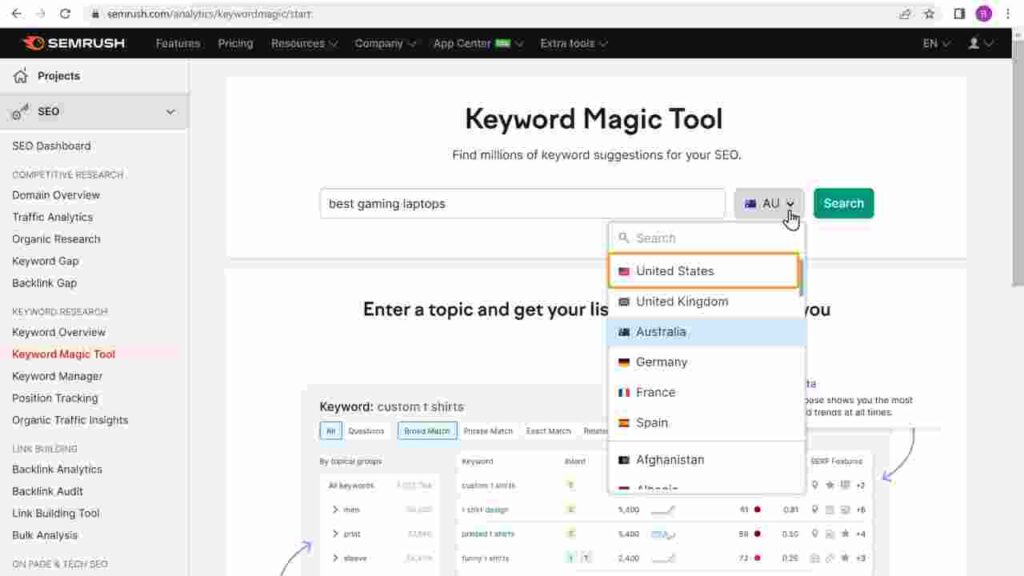Go back in browser history
This screenshot has width=1024, height=576.
[16, 14]
